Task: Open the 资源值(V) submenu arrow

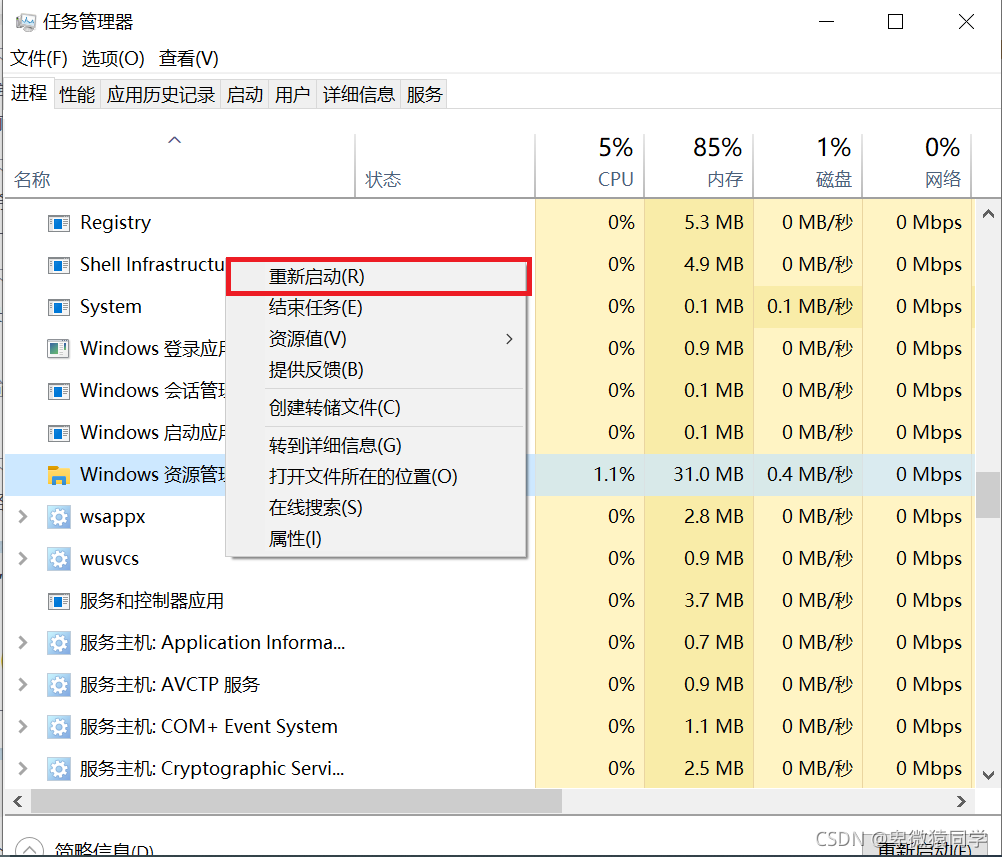Action: (x=509, y=339)
